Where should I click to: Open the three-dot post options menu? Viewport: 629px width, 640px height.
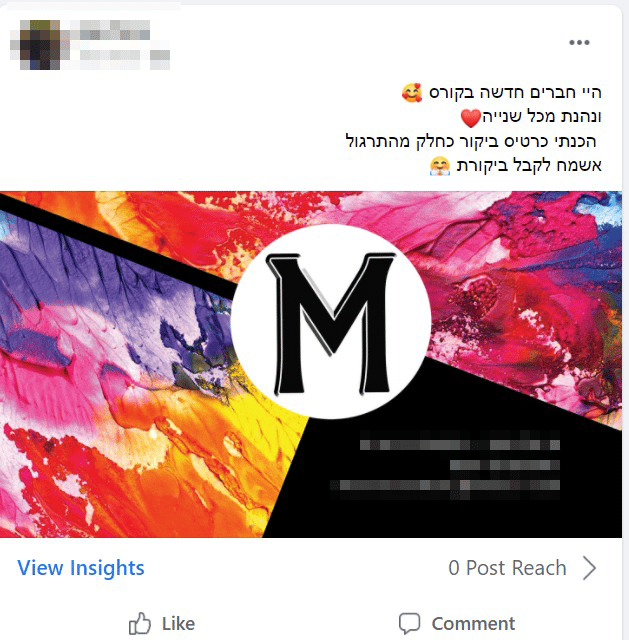(x=579, y=42)
